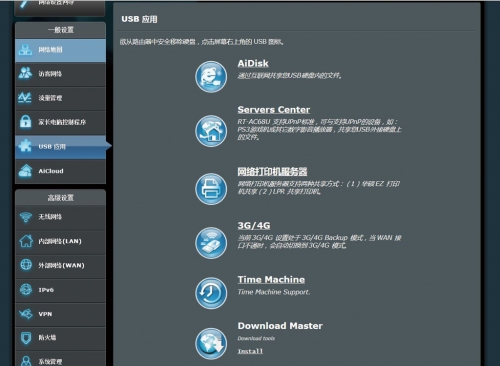Click the Download Master heading text
Screen dimensions: 500x366
[x=280, y=326]
